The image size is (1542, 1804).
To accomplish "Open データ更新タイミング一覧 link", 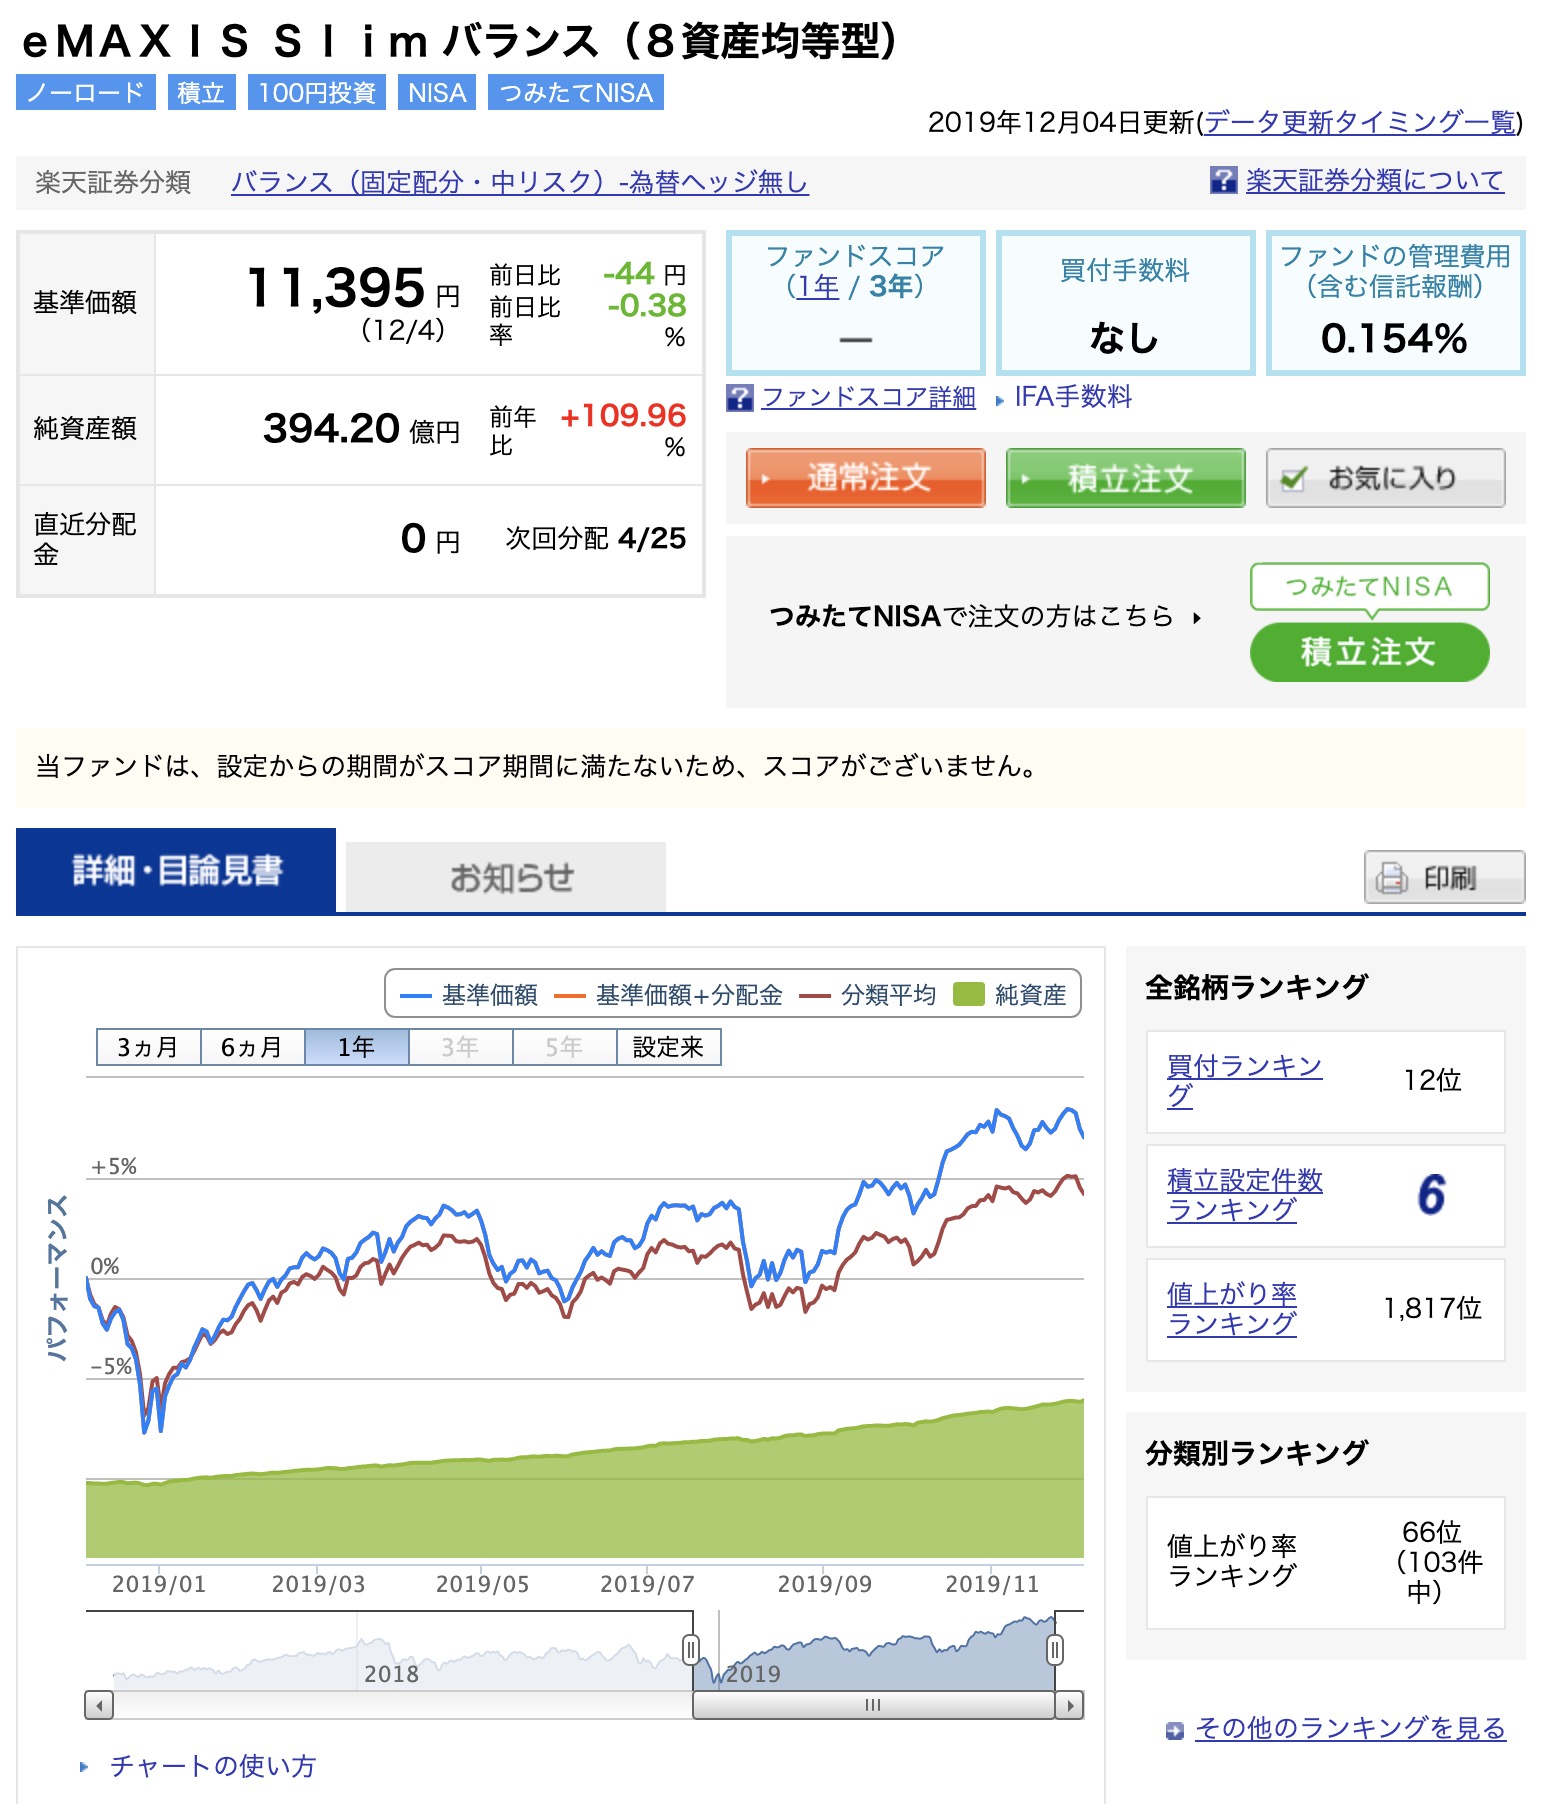I will tap(1360, 122).
